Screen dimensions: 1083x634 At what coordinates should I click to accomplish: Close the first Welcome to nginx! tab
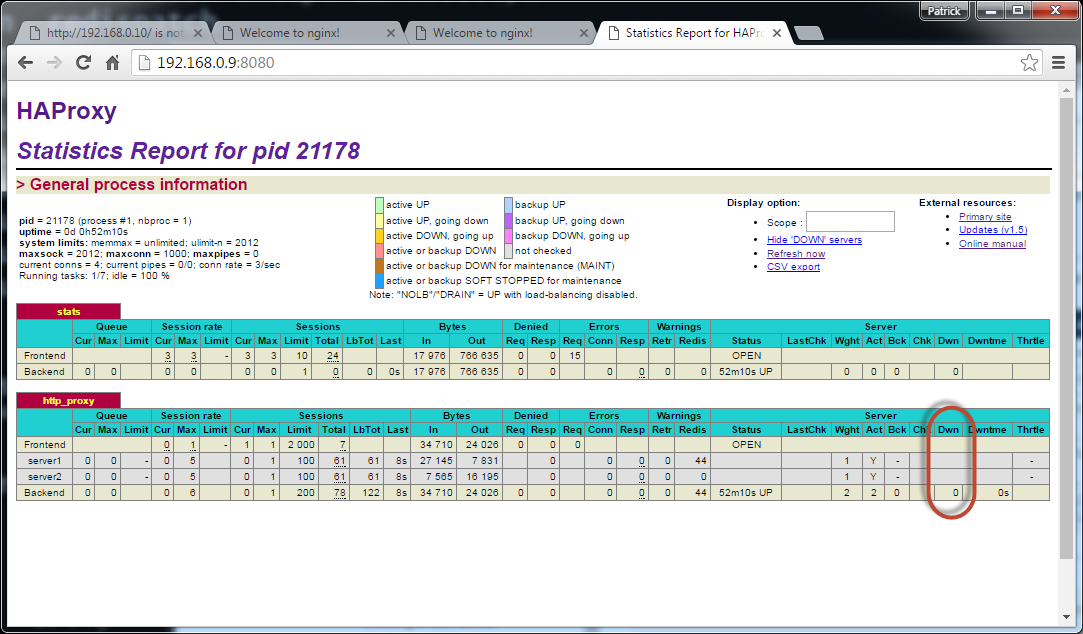390,33
